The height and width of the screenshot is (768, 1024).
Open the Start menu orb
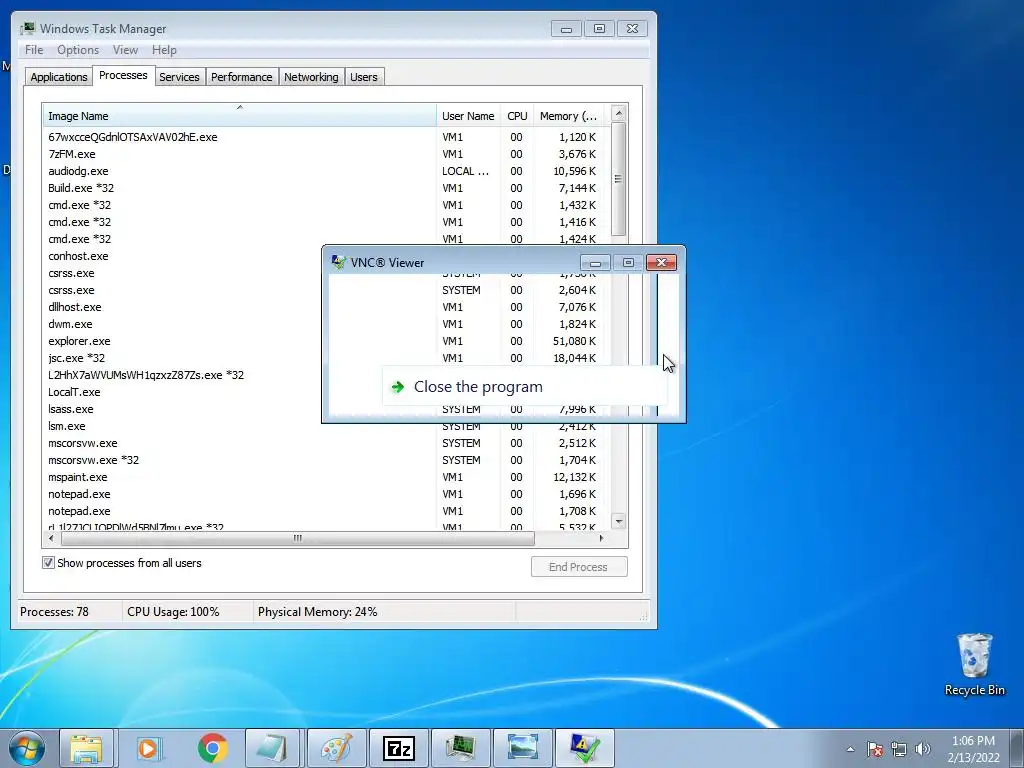[27, 748]
